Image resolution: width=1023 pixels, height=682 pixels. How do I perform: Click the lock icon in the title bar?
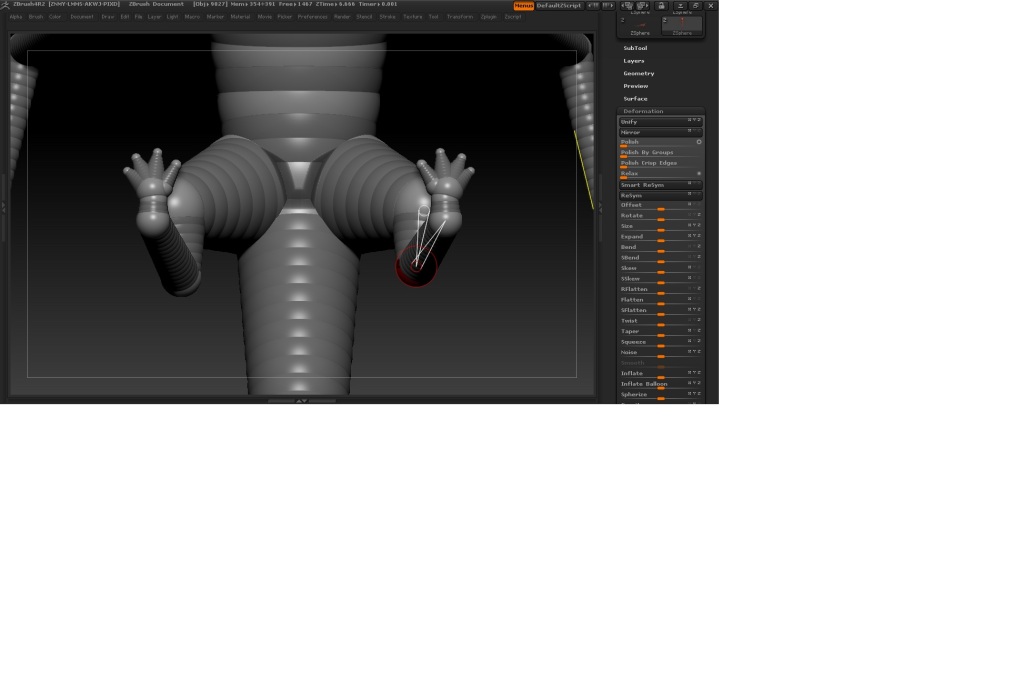pos(662,5)
